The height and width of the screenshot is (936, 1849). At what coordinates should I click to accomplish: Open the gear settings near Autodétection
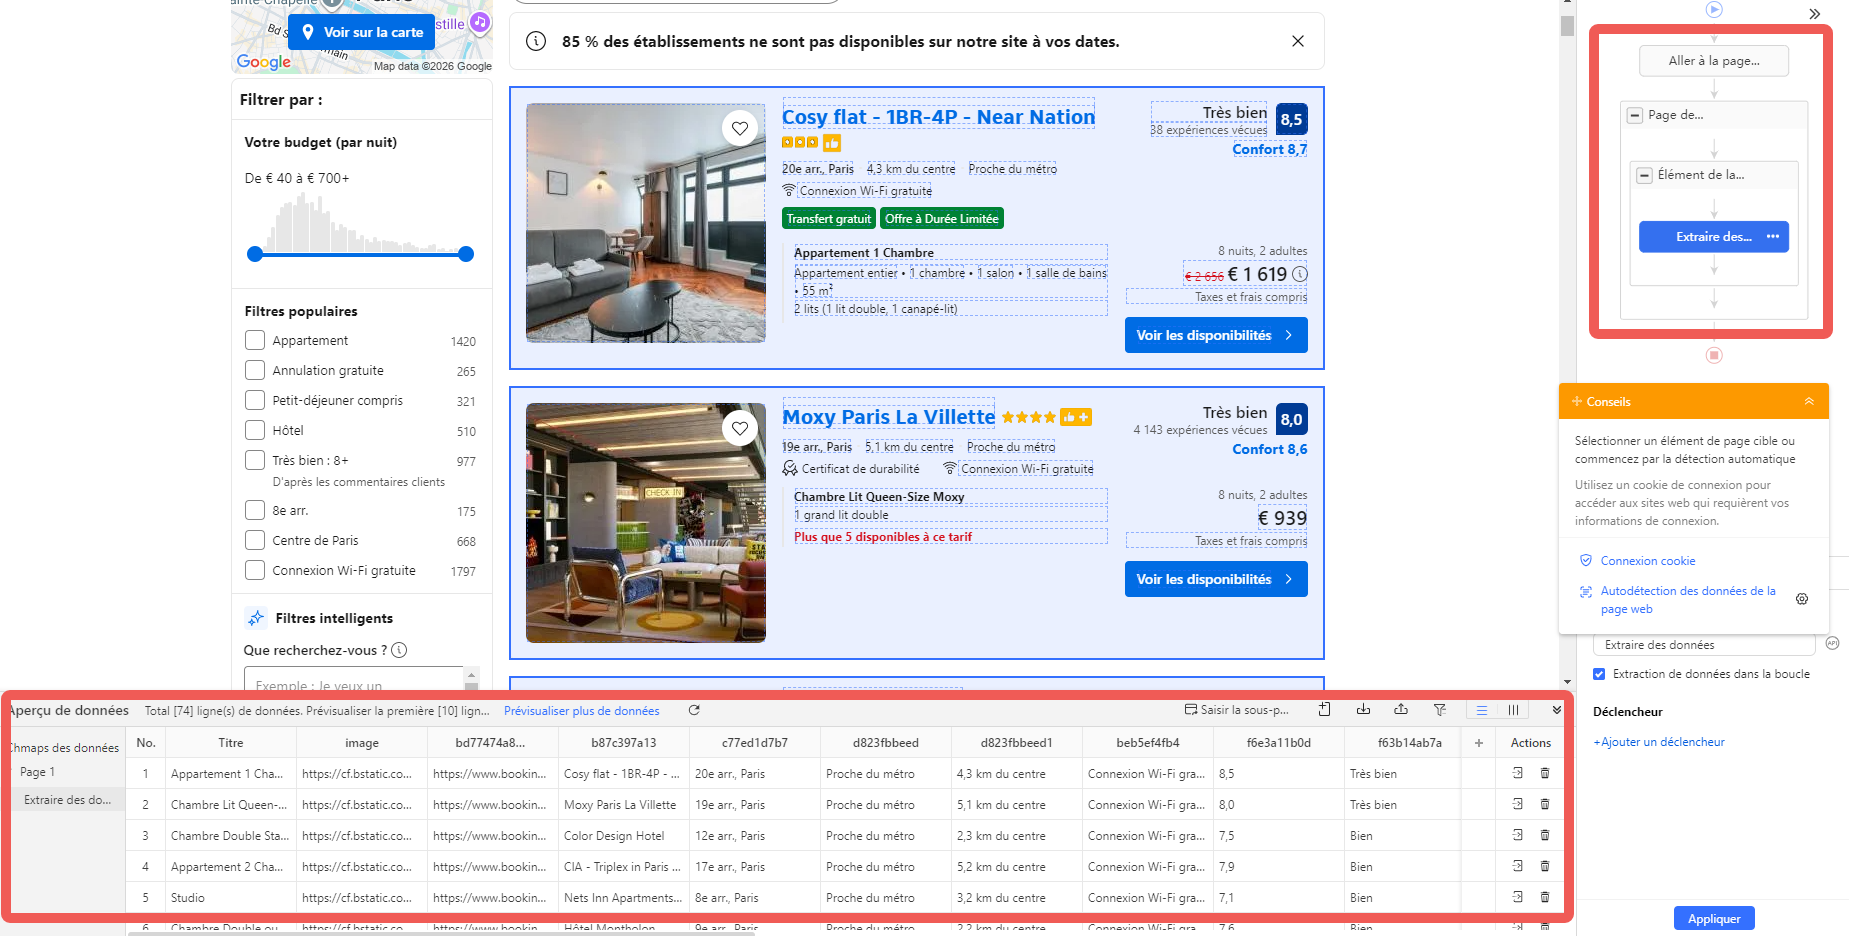(x=1802, y=598)
